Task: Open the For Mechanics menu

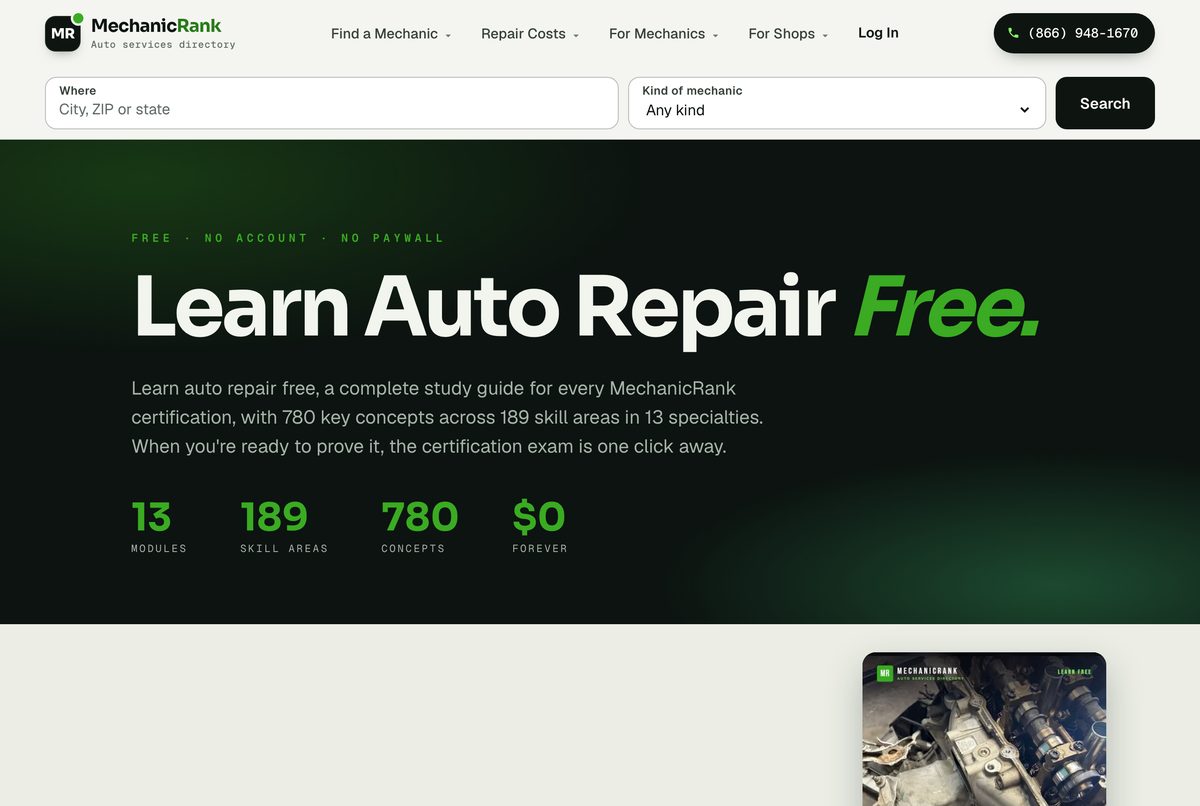Action: [x=664, y=34]
